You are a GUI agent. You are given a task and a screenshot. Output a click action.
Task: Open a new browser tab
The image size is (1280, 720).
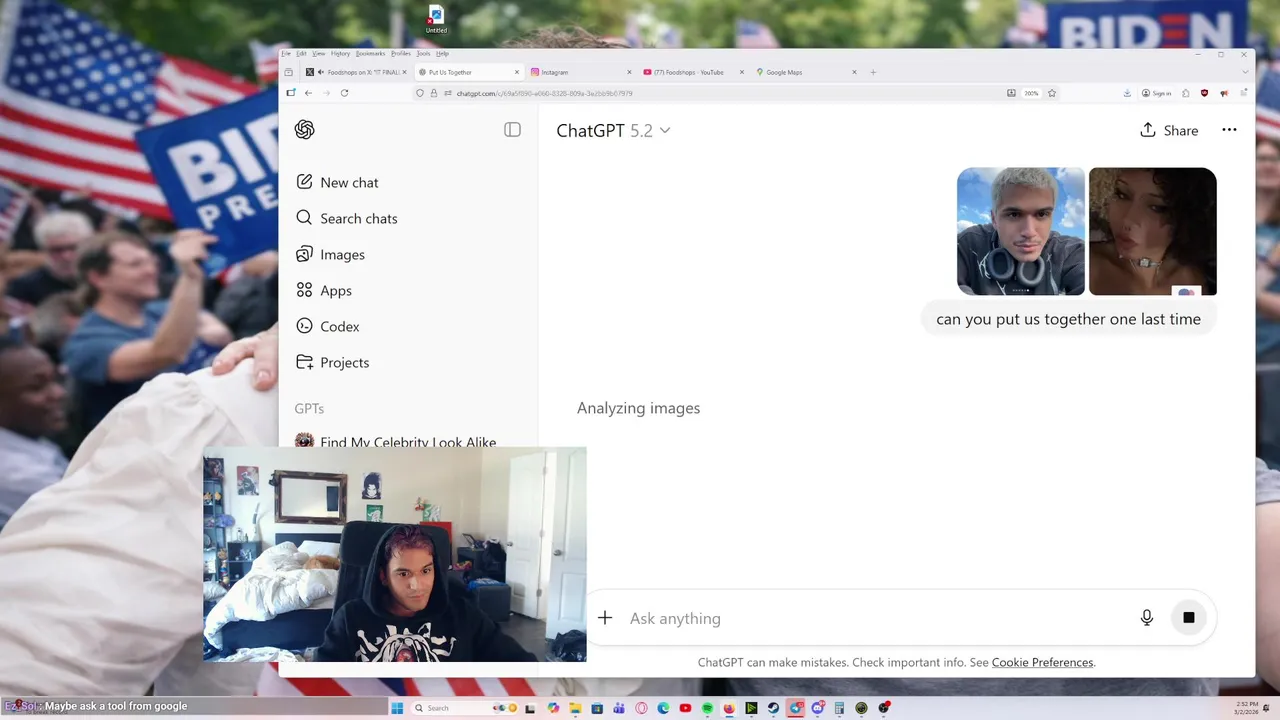873,72
